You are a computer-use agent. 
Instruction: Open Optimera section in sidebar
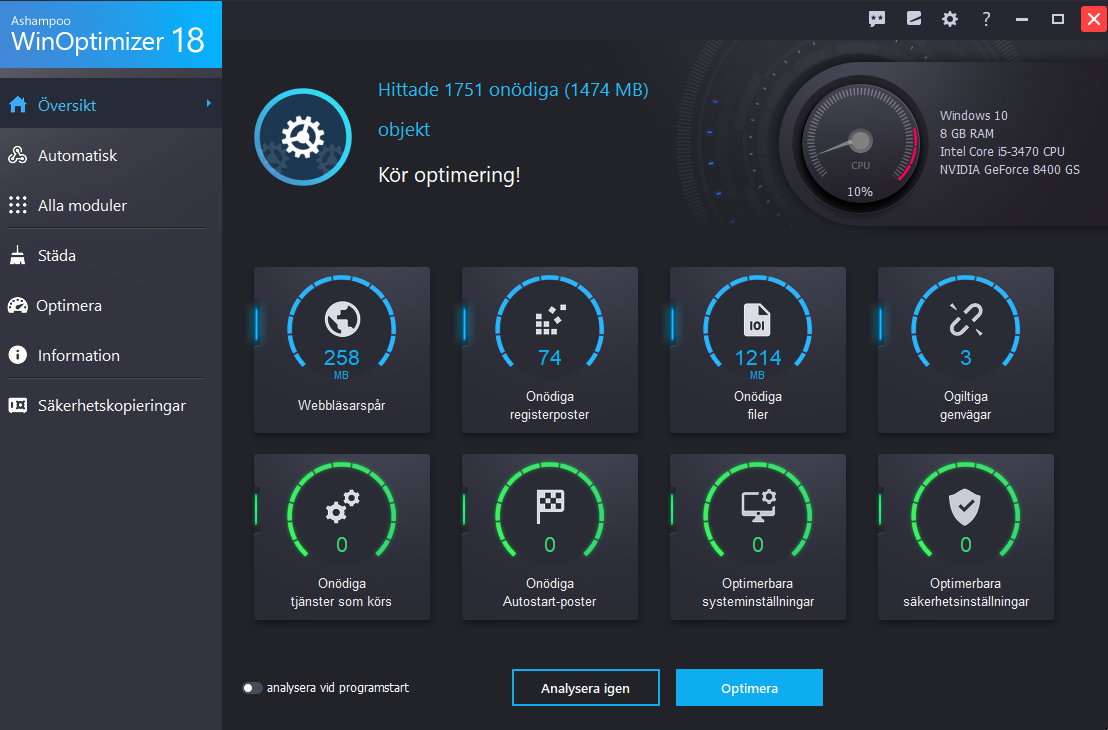pos(111,305)
